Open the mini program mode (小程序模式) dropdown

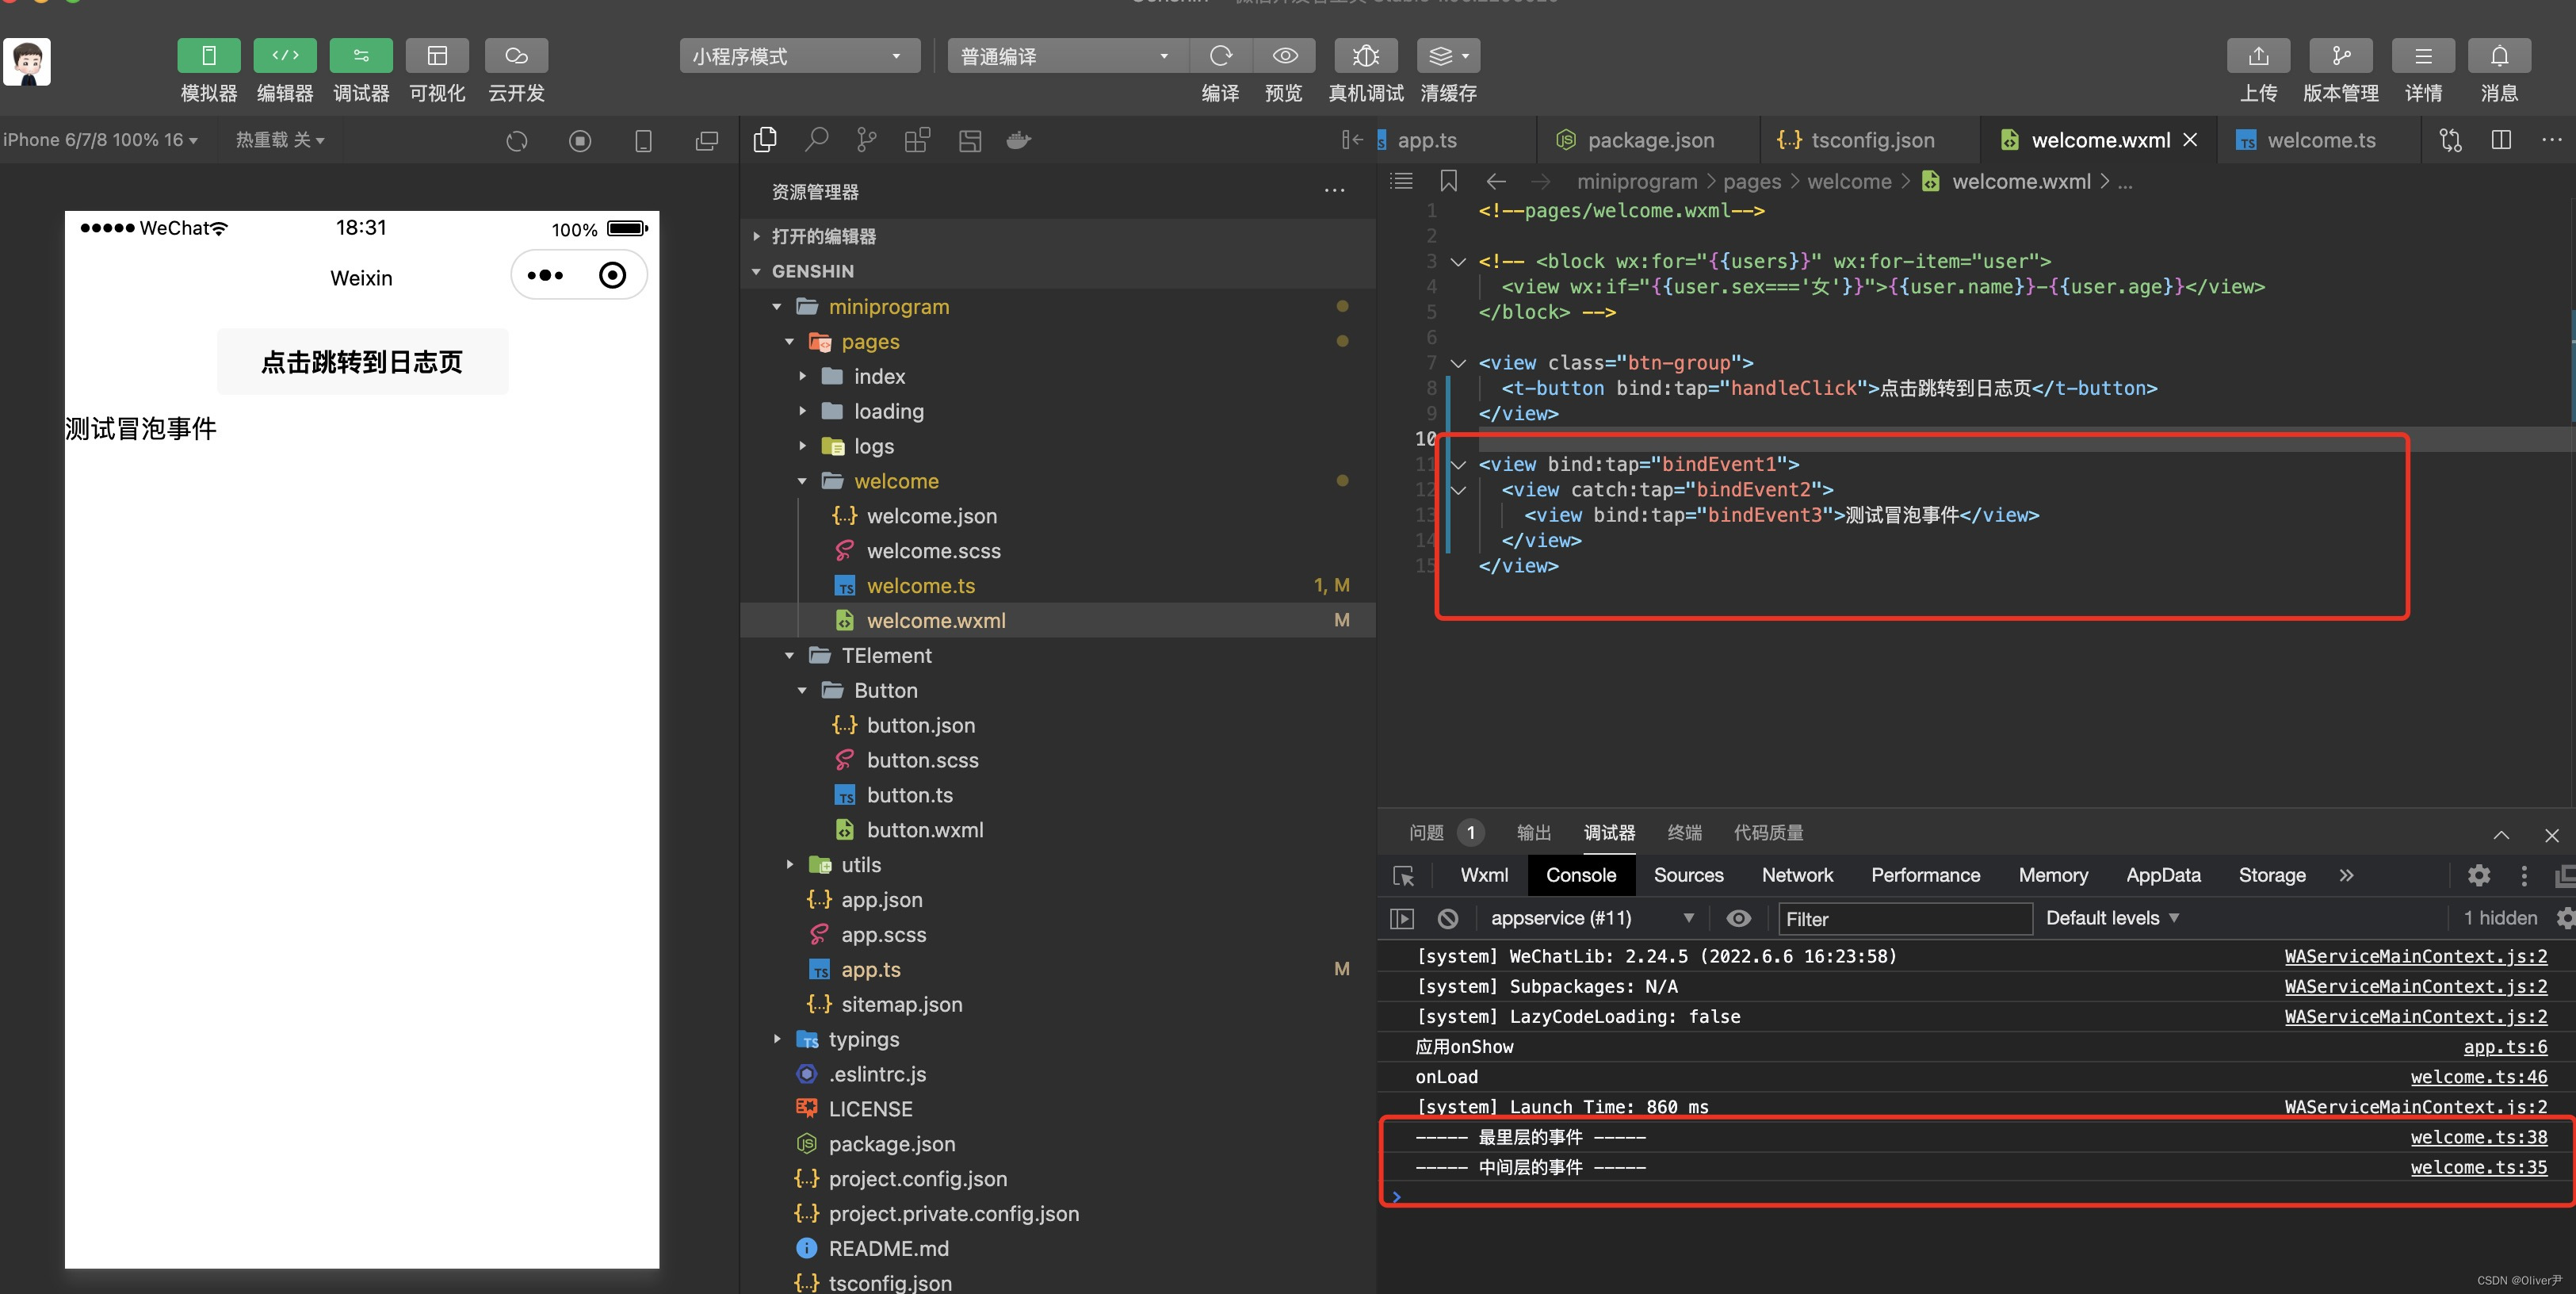[x=797, y=56]
